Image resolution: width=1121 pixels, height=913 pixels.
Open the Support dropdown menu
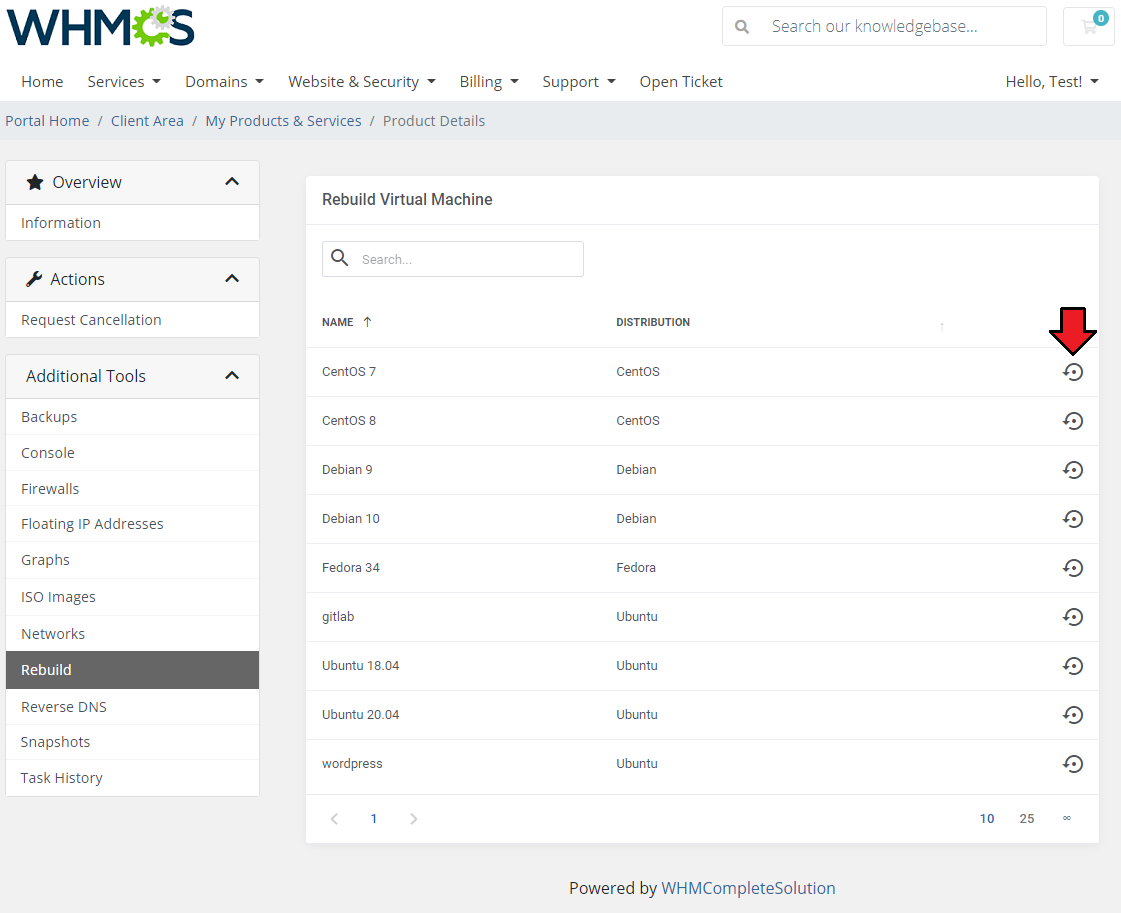coord(578,82)
